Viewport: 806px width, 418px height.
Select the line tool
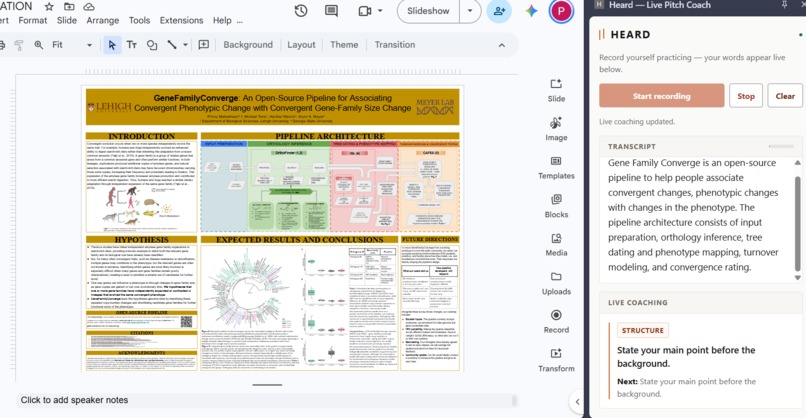point(172,45)
